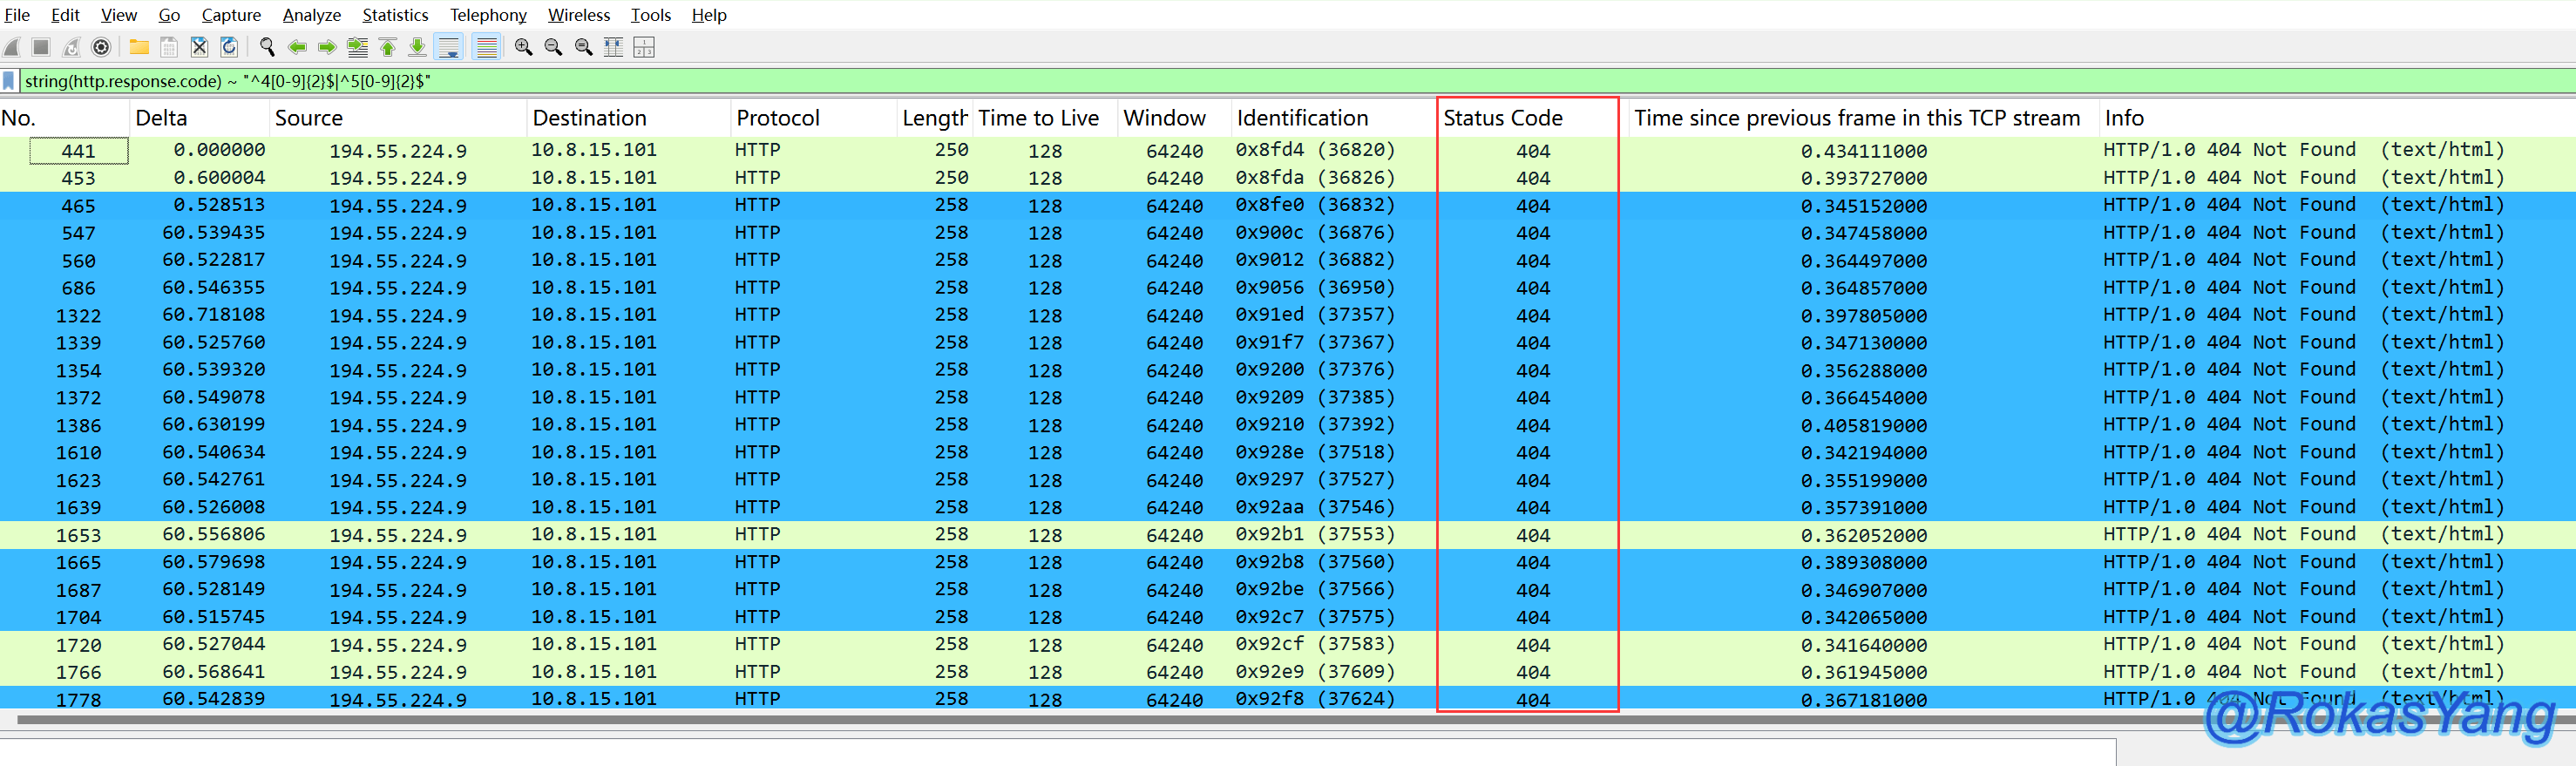Open the Analyze menu

[311, 15]
